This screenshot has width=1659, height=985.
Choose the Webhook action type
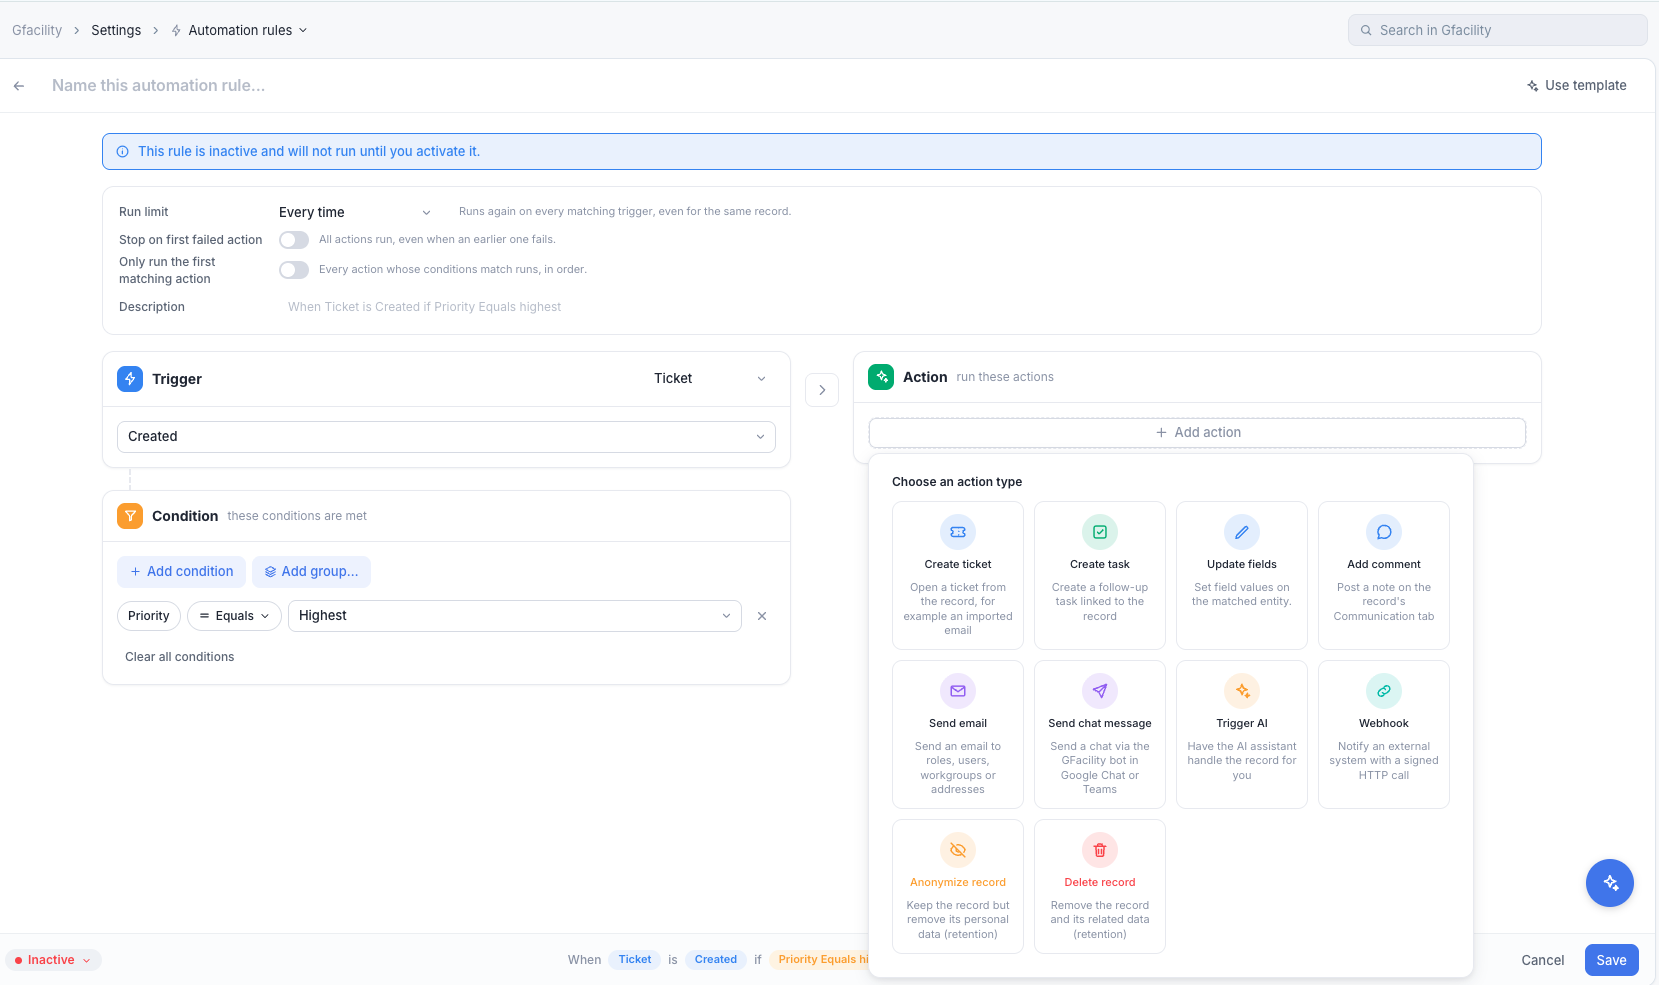(1384, 734)
